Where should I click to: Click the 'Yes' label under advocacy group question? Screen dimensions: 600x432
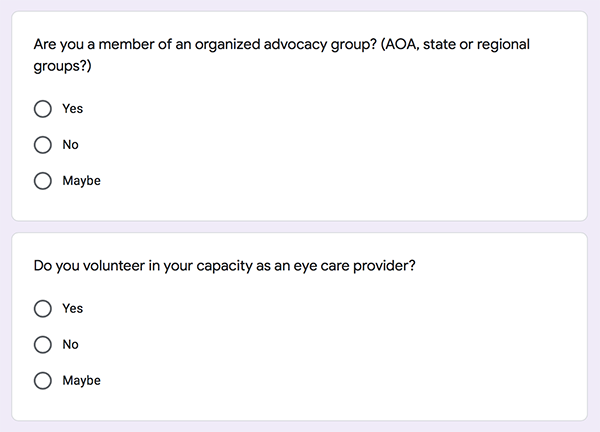72,108
